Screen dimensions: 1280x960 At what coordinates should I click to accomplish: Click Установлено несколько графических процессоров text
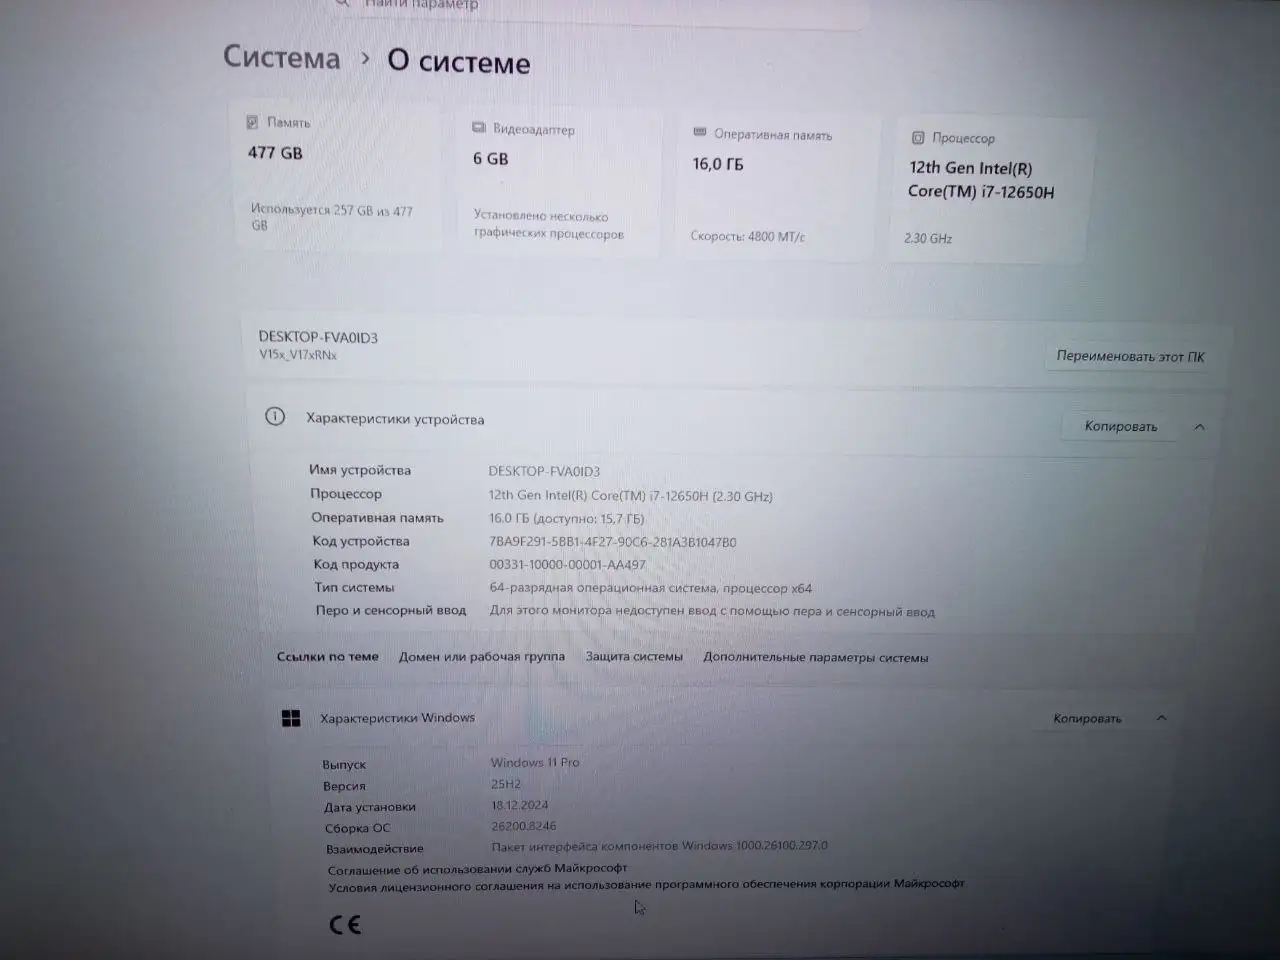(548, 224)
